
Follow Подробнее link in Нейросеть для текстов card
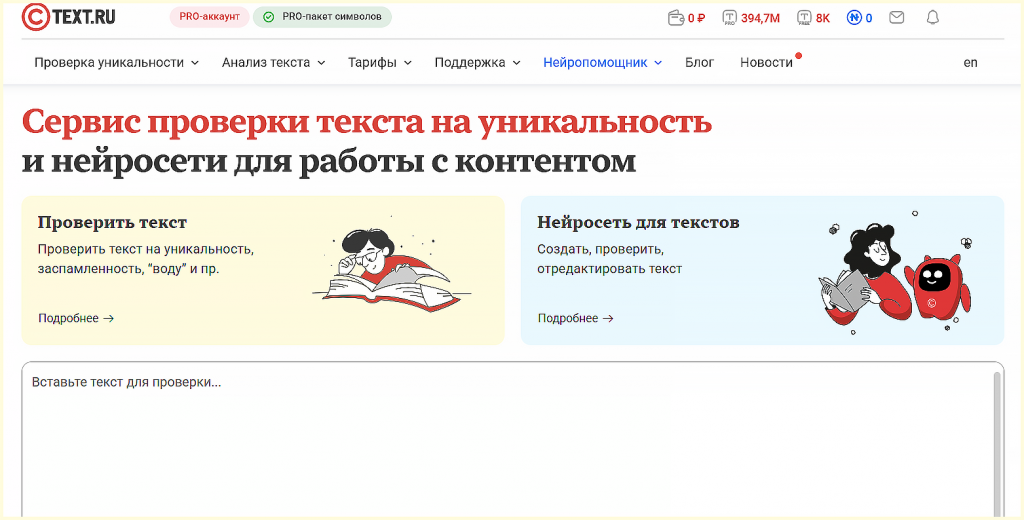575,318
